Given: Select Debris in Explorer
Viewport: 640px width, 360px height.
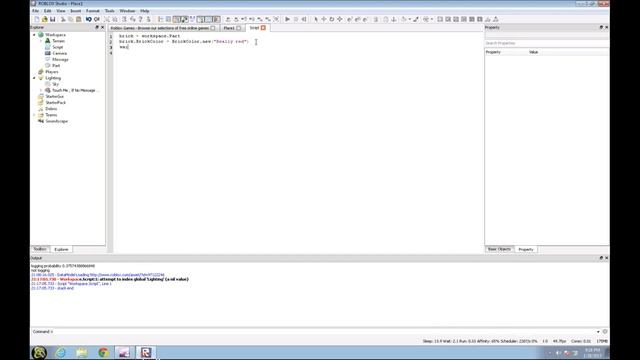Looking at the screenshot, I should (51, 109).
